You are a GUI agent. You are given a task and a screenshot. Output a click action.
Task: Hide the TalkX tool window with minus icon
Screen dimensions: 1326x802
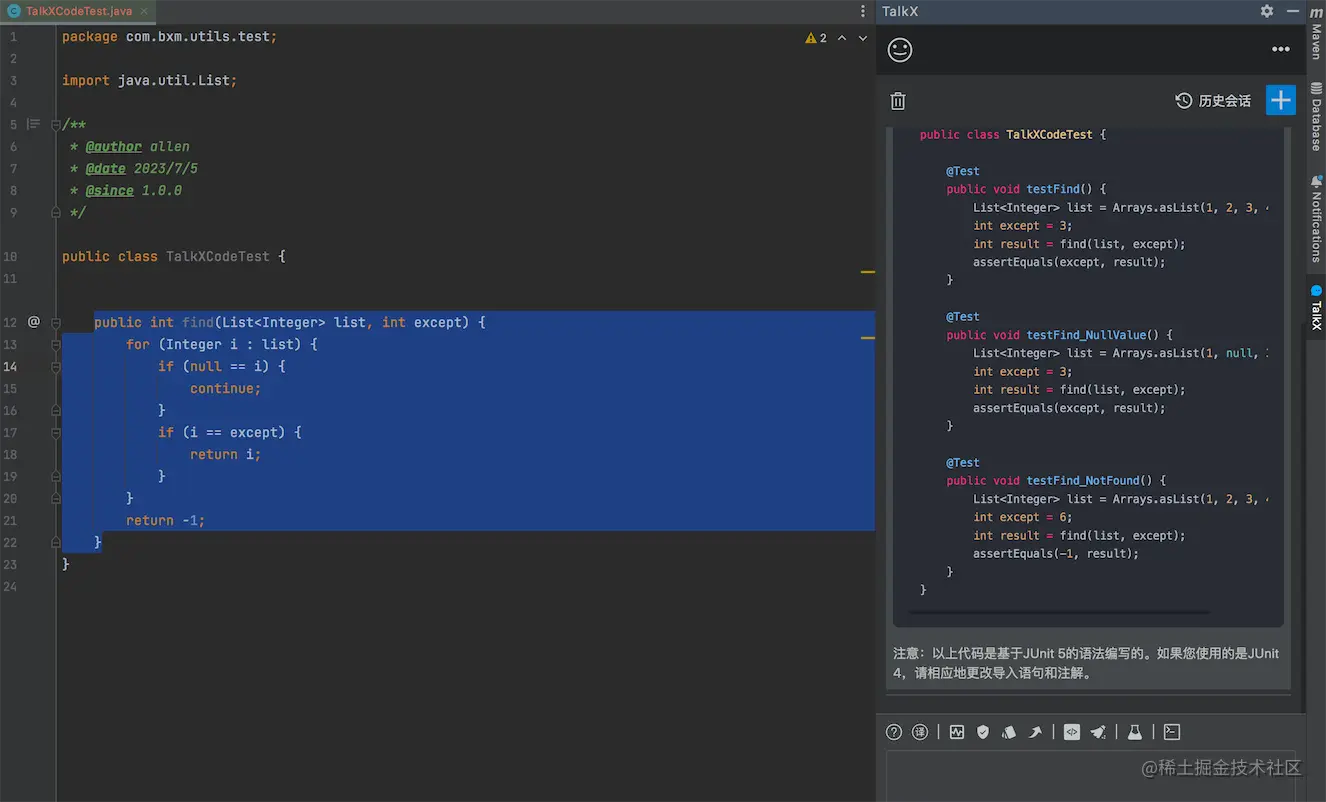(x=1293, y=11)
